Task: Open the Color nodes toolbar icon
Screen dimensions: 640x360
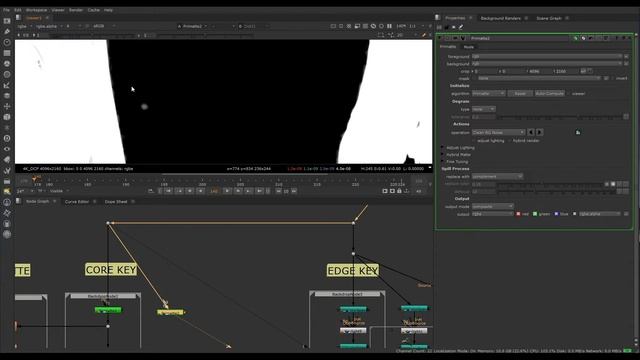Action: pyautogui.click(x=7, y=64)
